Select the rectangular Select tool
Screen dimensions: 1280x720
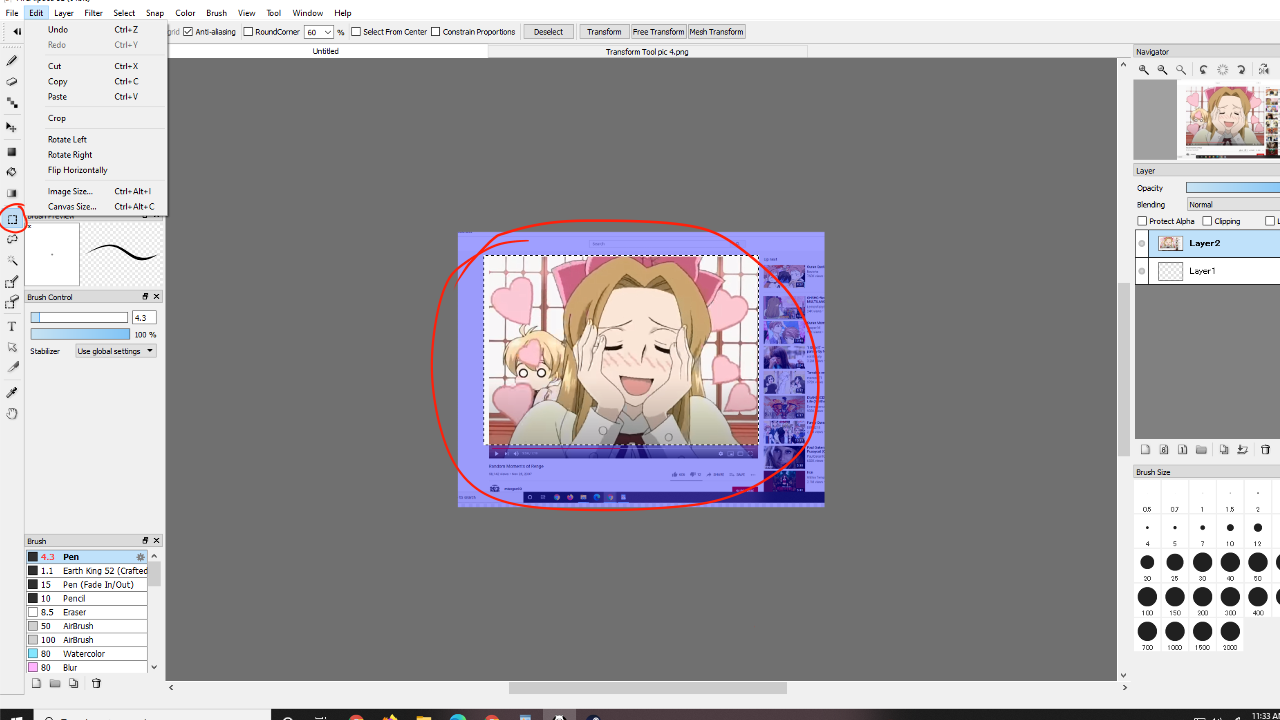[x=12, y=219]
